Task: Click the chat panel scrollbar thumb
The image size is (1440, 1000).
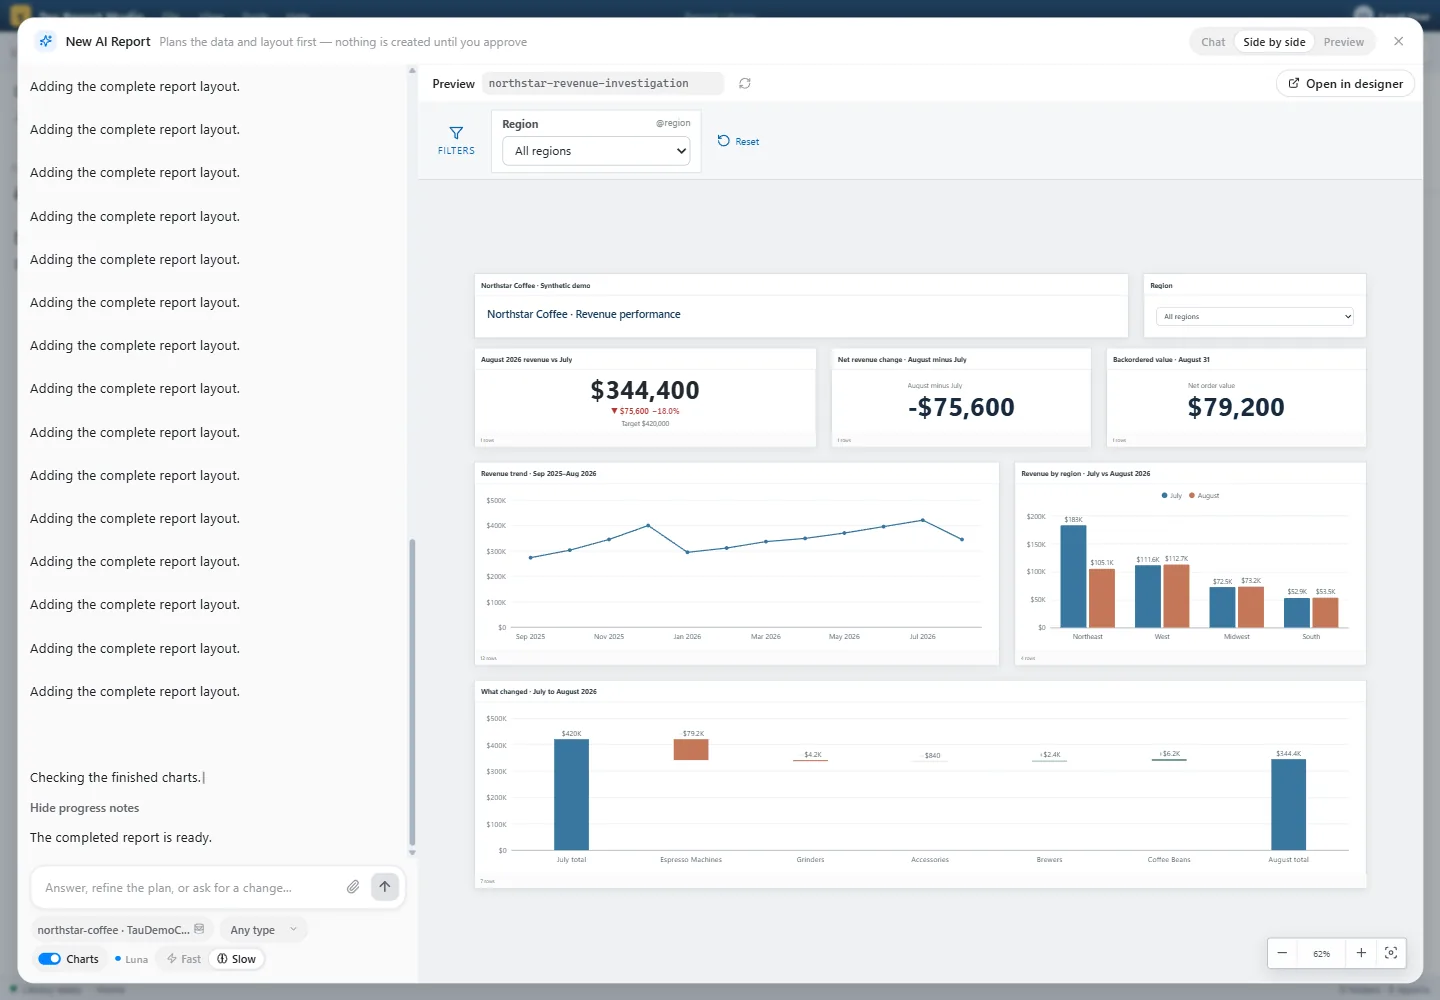Action: (x=412, y=693)
